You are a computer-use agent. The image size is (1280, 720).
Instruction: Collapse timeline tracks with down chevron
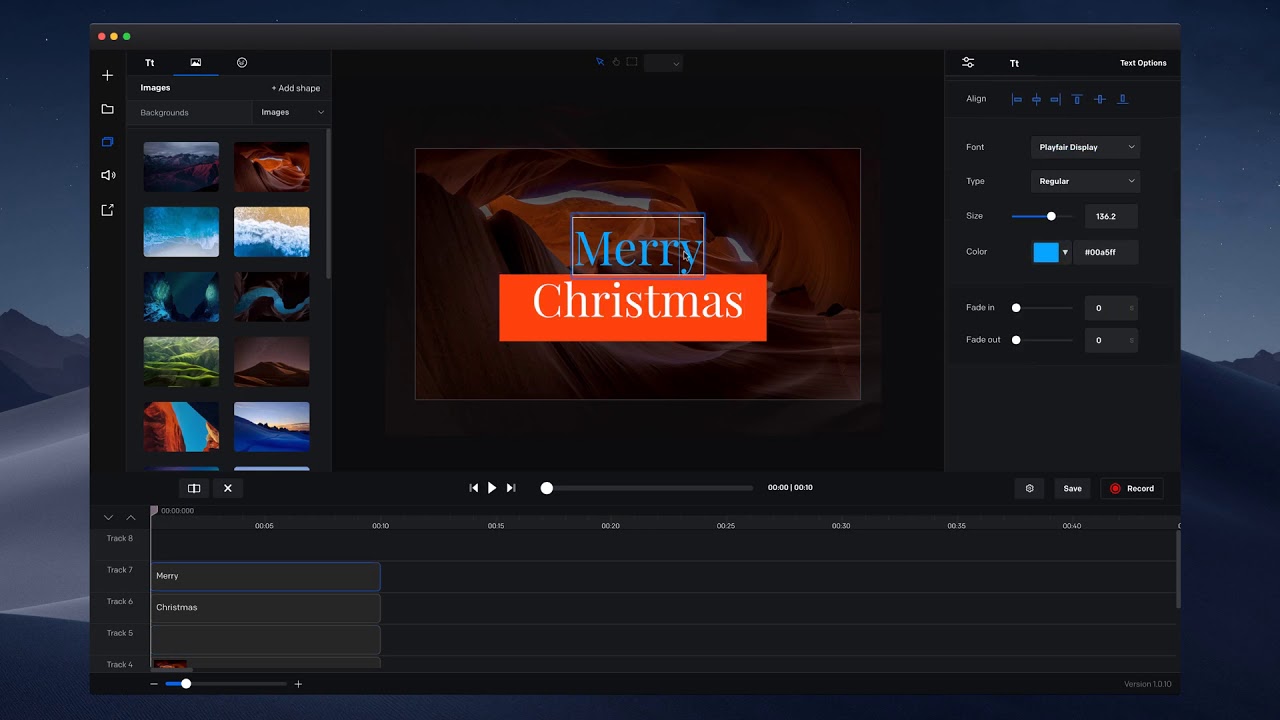click(109, 517)
